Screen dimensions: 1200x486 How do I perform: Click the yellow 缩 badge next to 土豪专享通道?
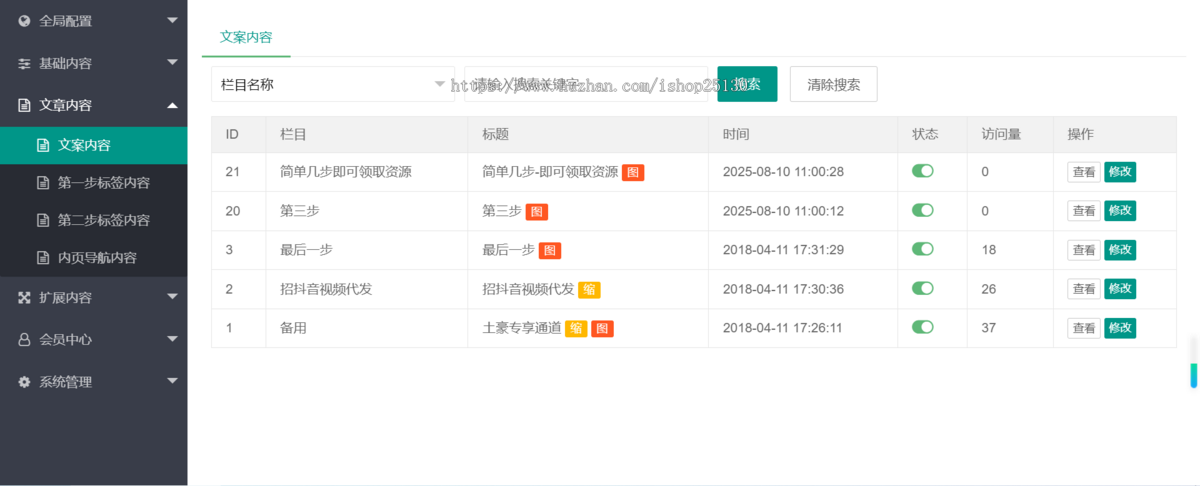point(576,328)
